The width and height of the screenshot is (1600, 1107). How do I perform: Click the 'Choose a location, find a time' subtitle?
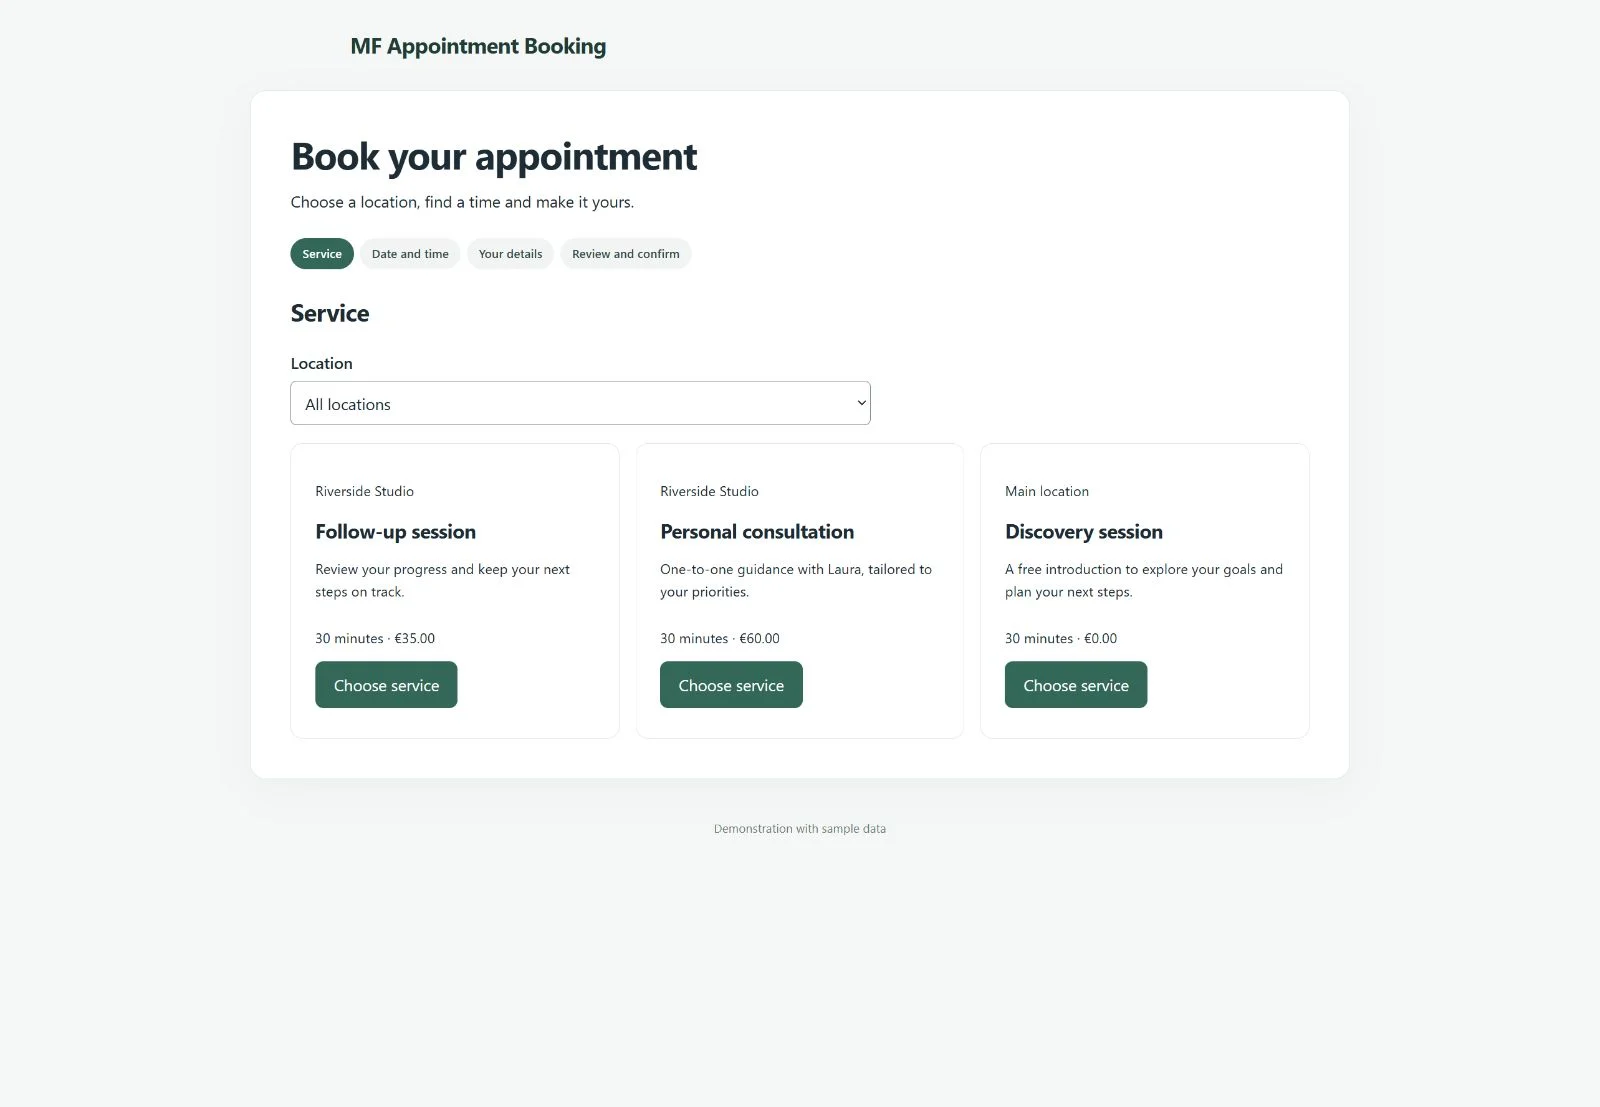click(462, 202)
